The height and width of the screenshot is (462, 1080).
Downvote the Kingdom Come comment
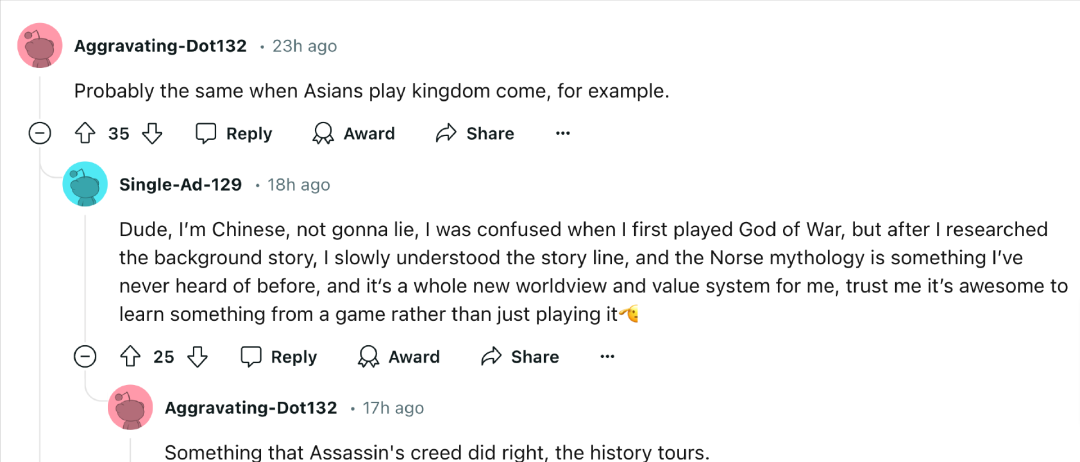(x=152, y=134)
